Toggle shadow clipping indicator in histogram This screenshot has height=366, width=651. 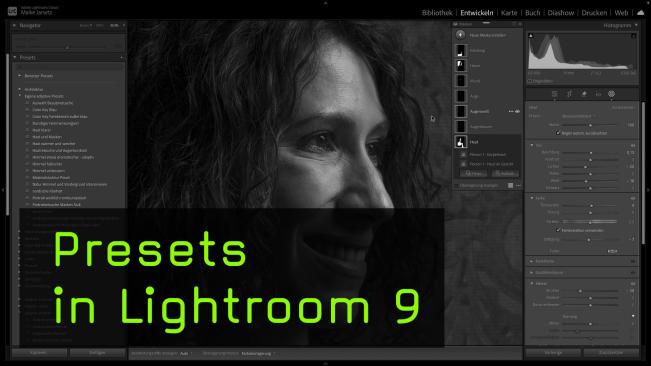pyautogui.click(x=531, y=36)
